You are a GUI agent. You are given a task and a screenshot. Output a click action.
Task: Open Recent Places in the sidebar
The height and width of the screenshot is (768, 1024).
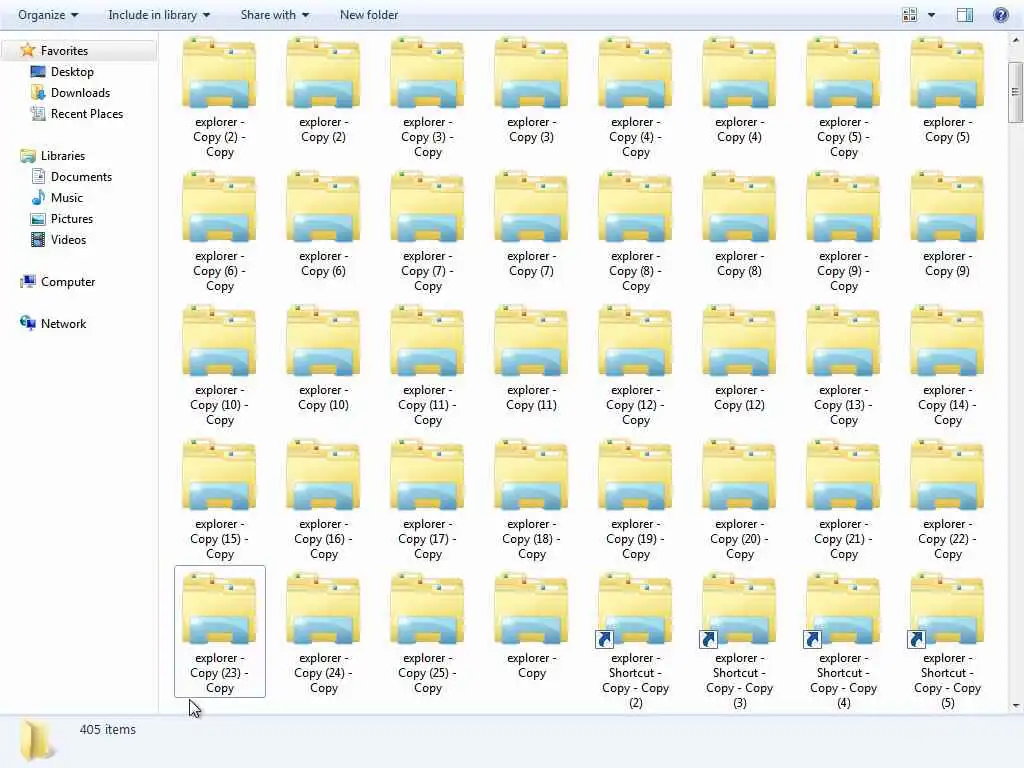[x=76, y=114]
